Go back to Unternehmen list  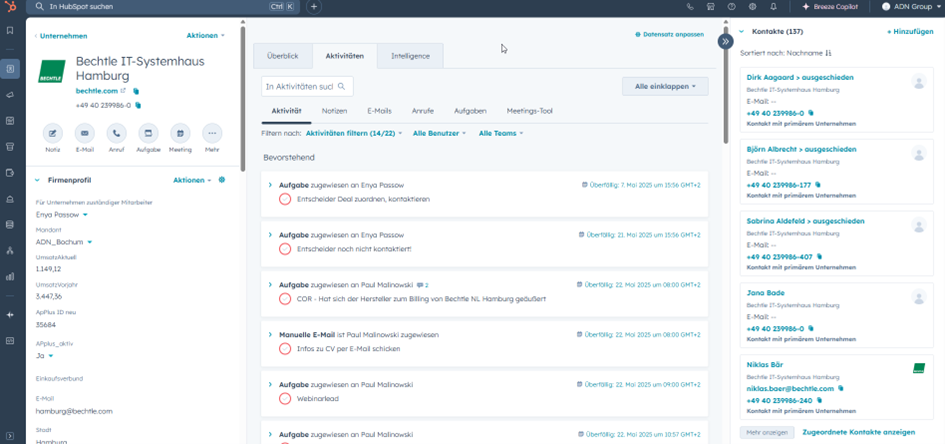61,36
